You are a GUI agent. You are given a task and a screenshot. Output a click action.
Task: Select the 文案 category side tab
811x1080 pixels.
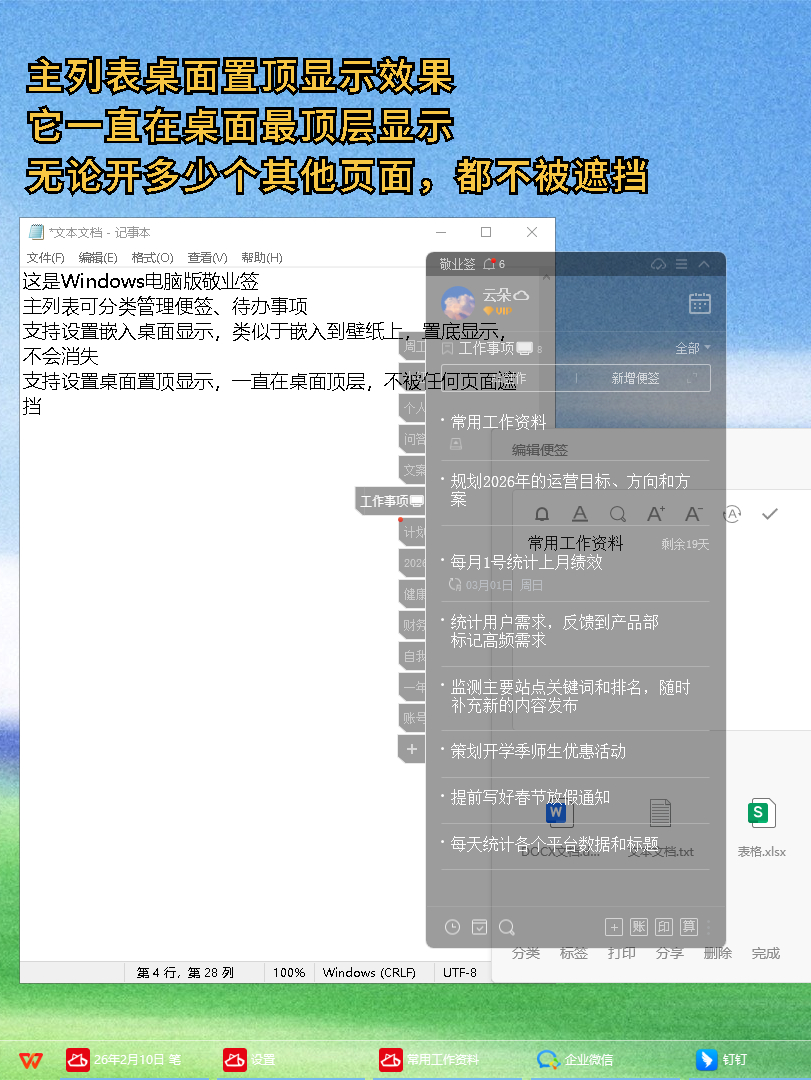(413, 470)
